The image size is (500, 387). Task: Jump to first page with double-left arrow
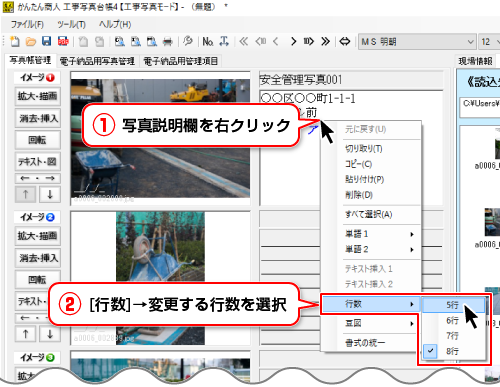coord(244,41)
